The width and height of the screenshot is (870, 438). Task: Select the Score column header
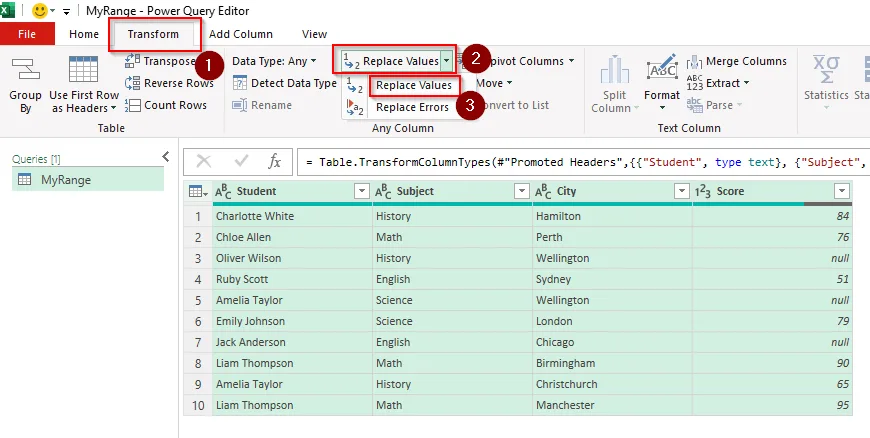pyautogui.click(x=772, y=192)
